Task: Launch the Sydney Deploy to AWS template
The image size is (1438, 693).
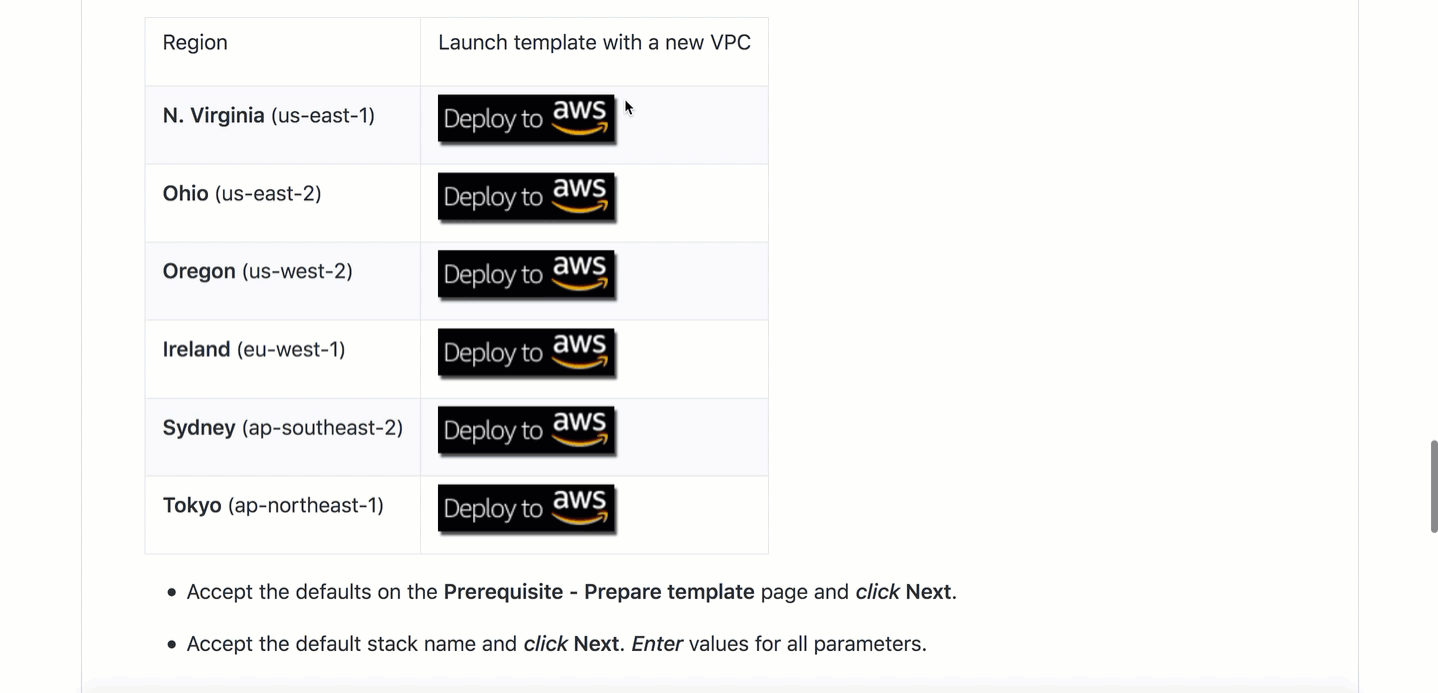Action: point(527,432)
